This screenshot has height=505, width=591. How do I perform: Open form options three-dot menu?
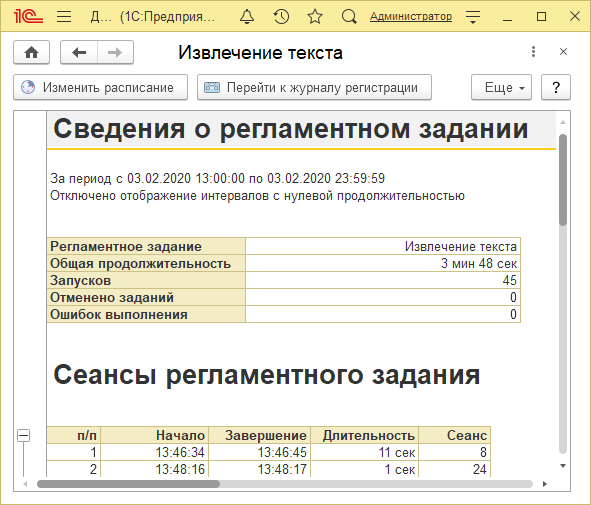click(533, 52)
